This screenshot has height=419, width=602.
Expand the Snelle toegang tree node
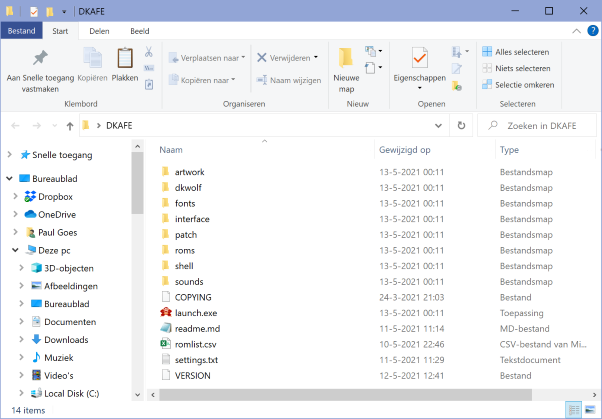click(x=10, y=155)
